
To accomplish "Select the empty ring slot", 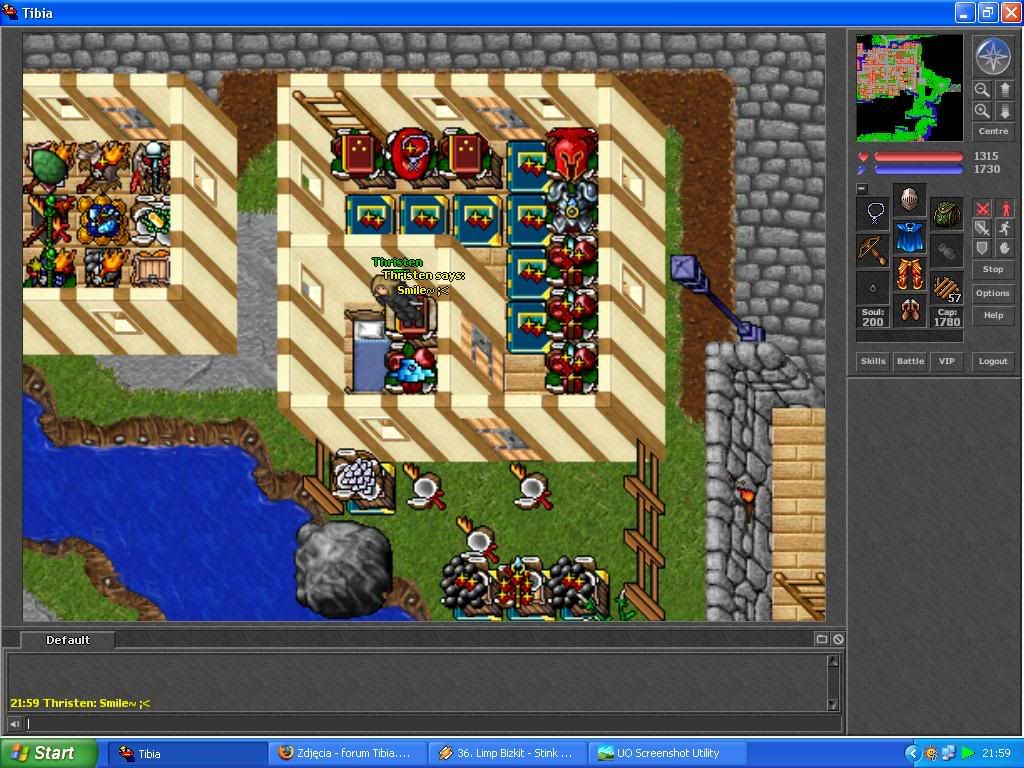I will (x=873, y=287).
